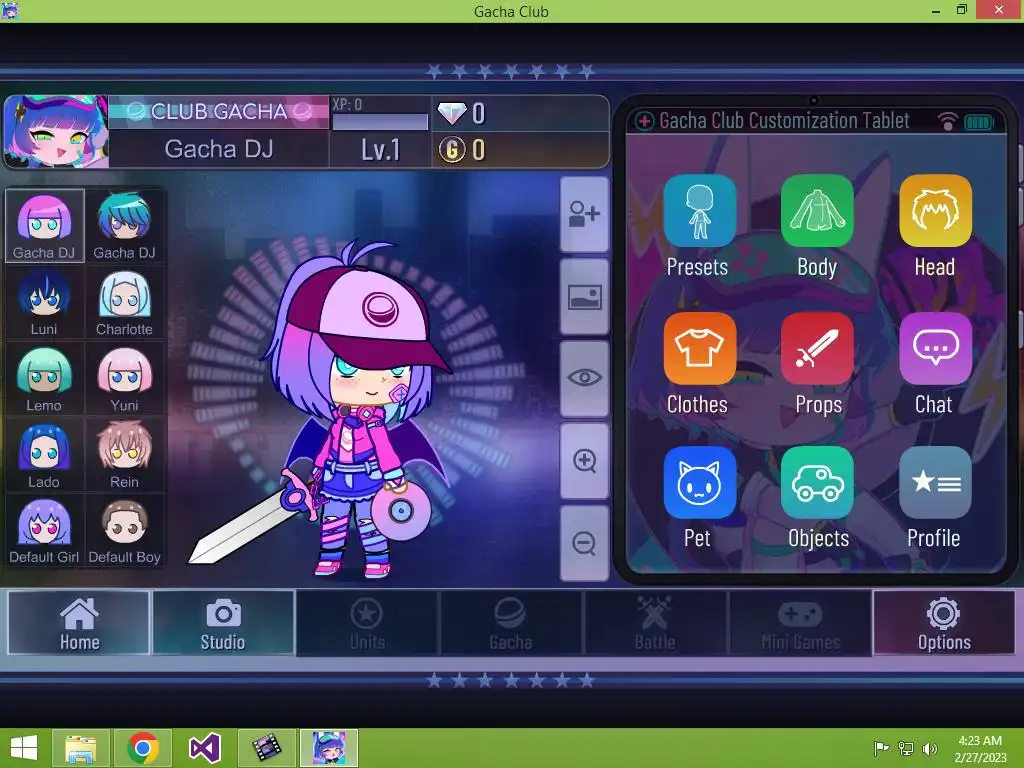
Task: Select the Rein character slot
Action: 125,455
